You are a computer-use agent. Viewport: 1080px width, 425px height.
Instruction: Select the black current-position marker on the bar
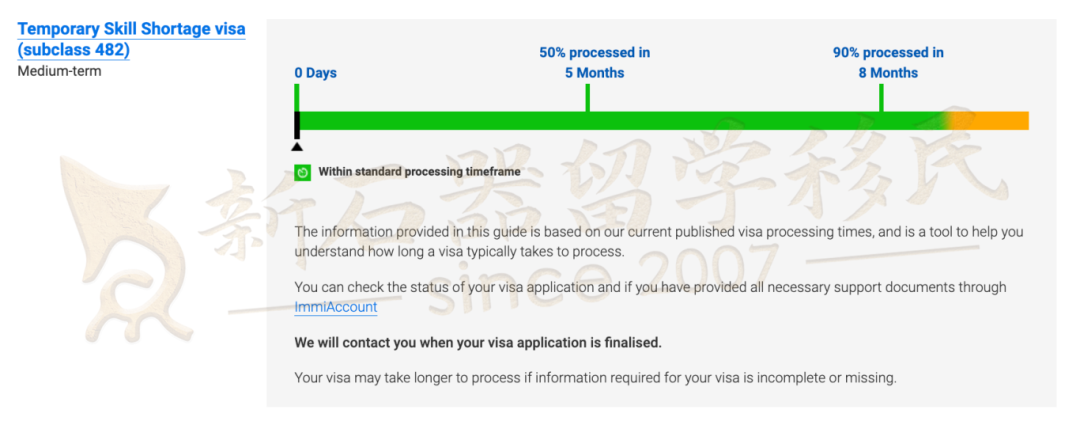click(x=297, y=125)
